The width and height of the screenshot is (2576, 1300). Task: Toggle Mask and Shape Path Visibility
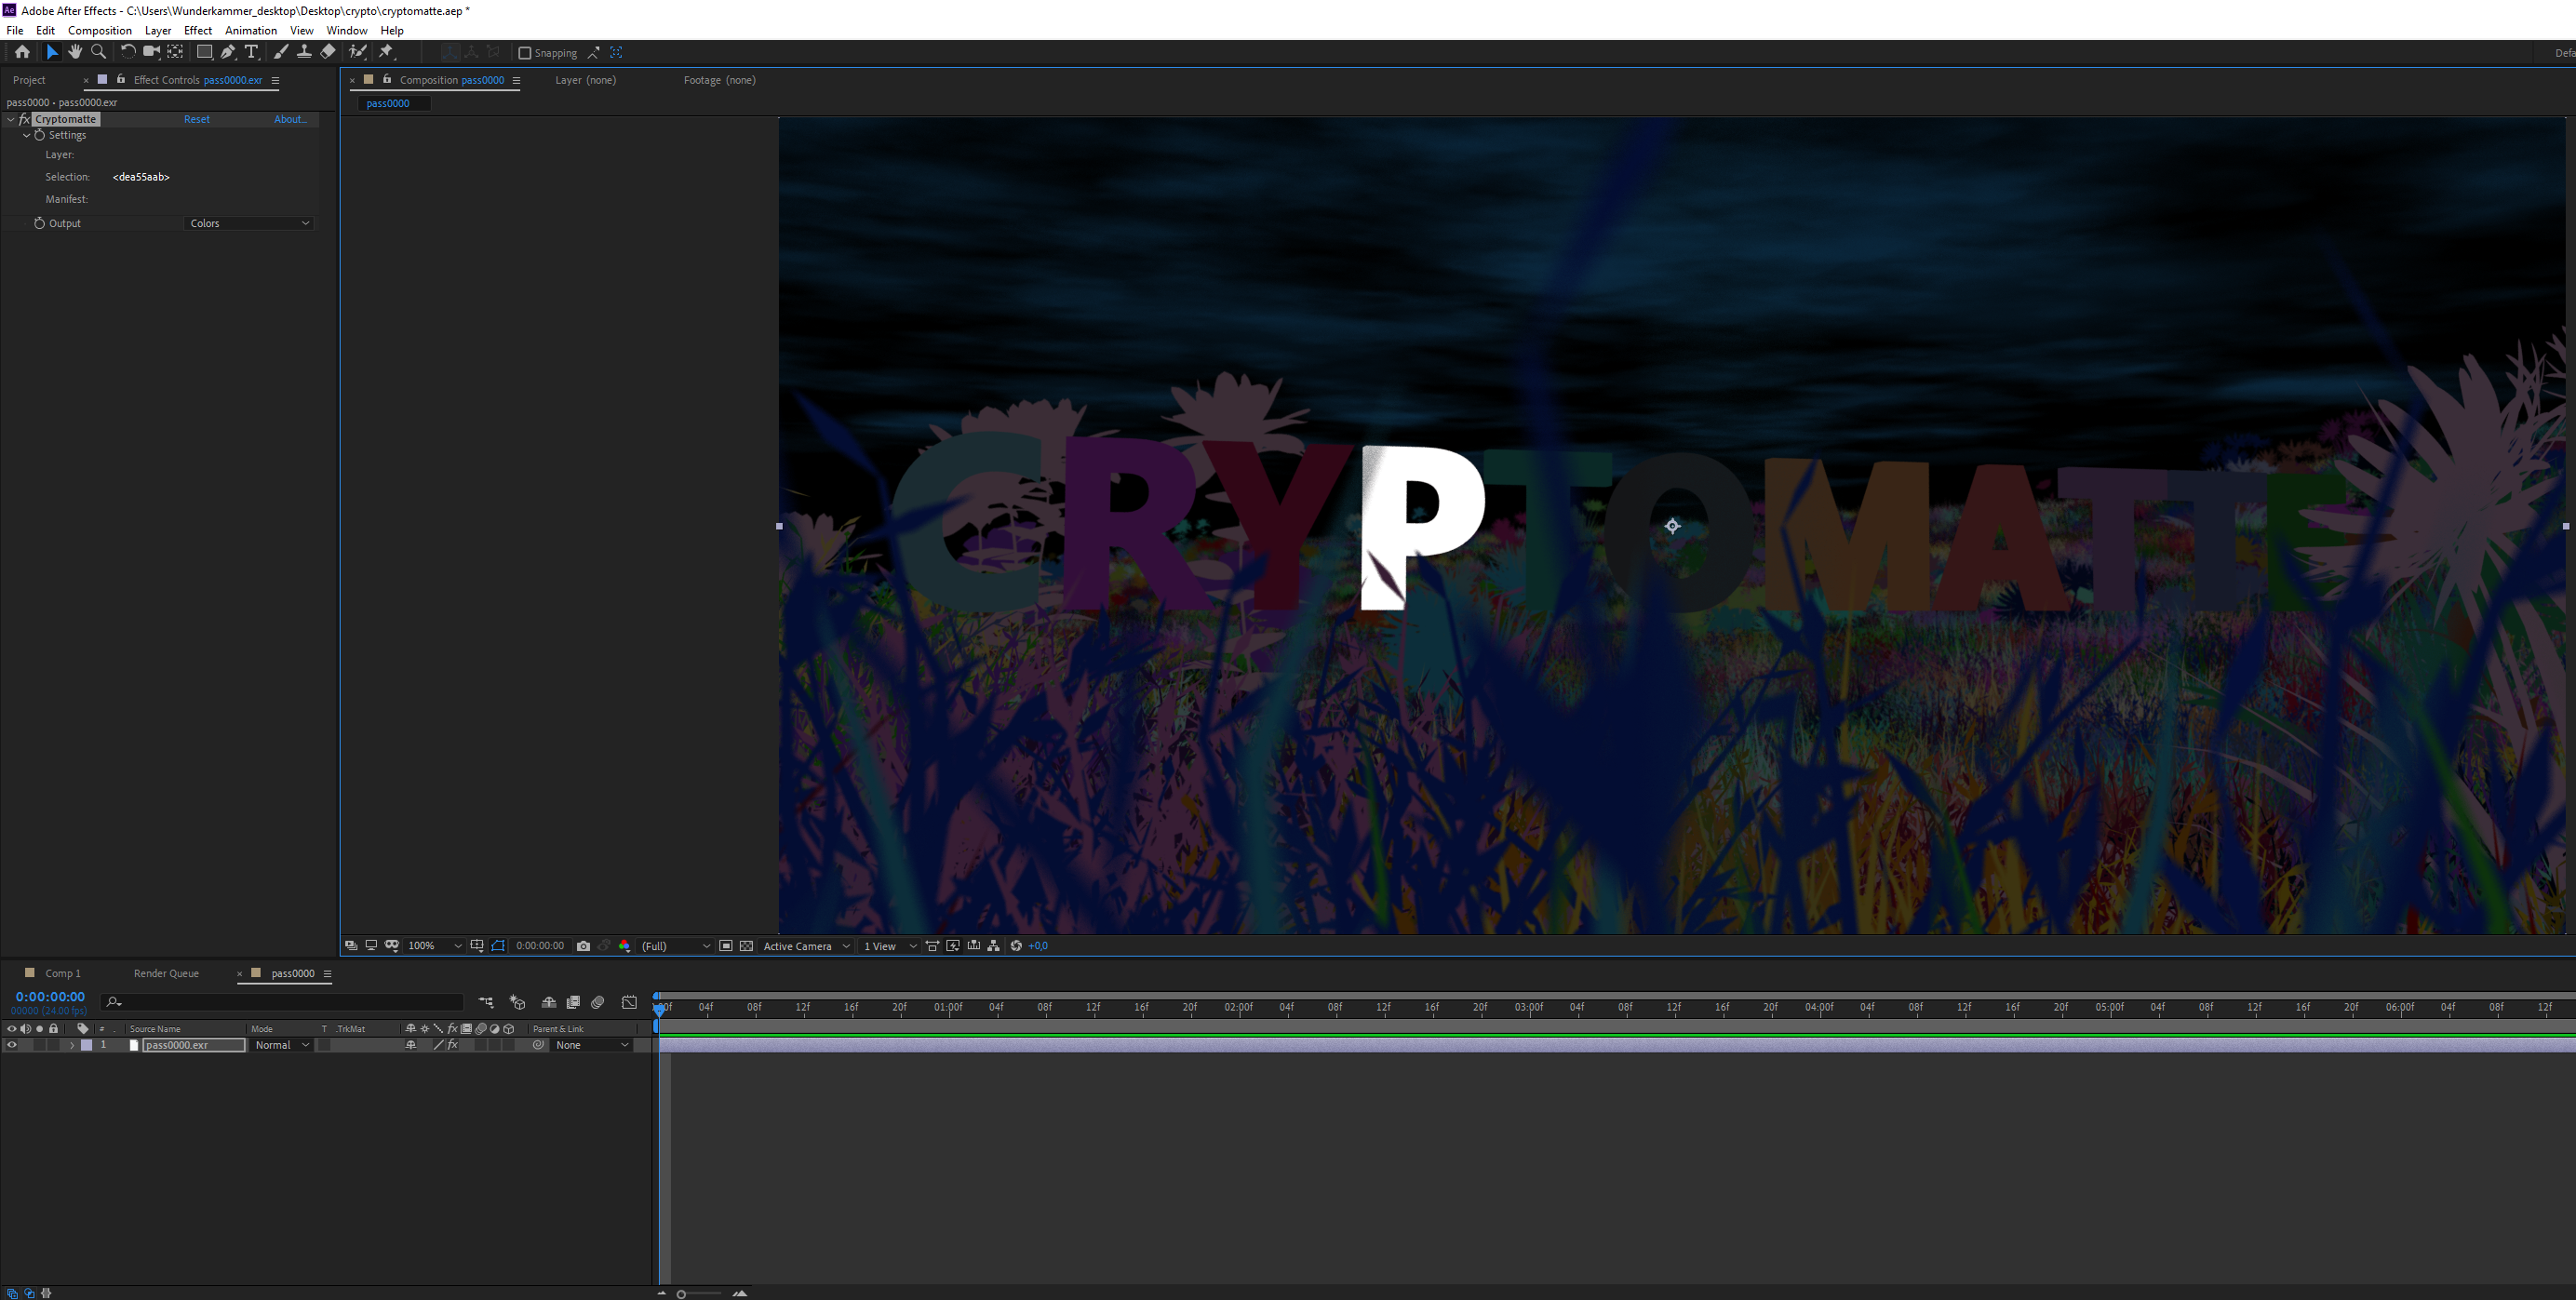498,946
